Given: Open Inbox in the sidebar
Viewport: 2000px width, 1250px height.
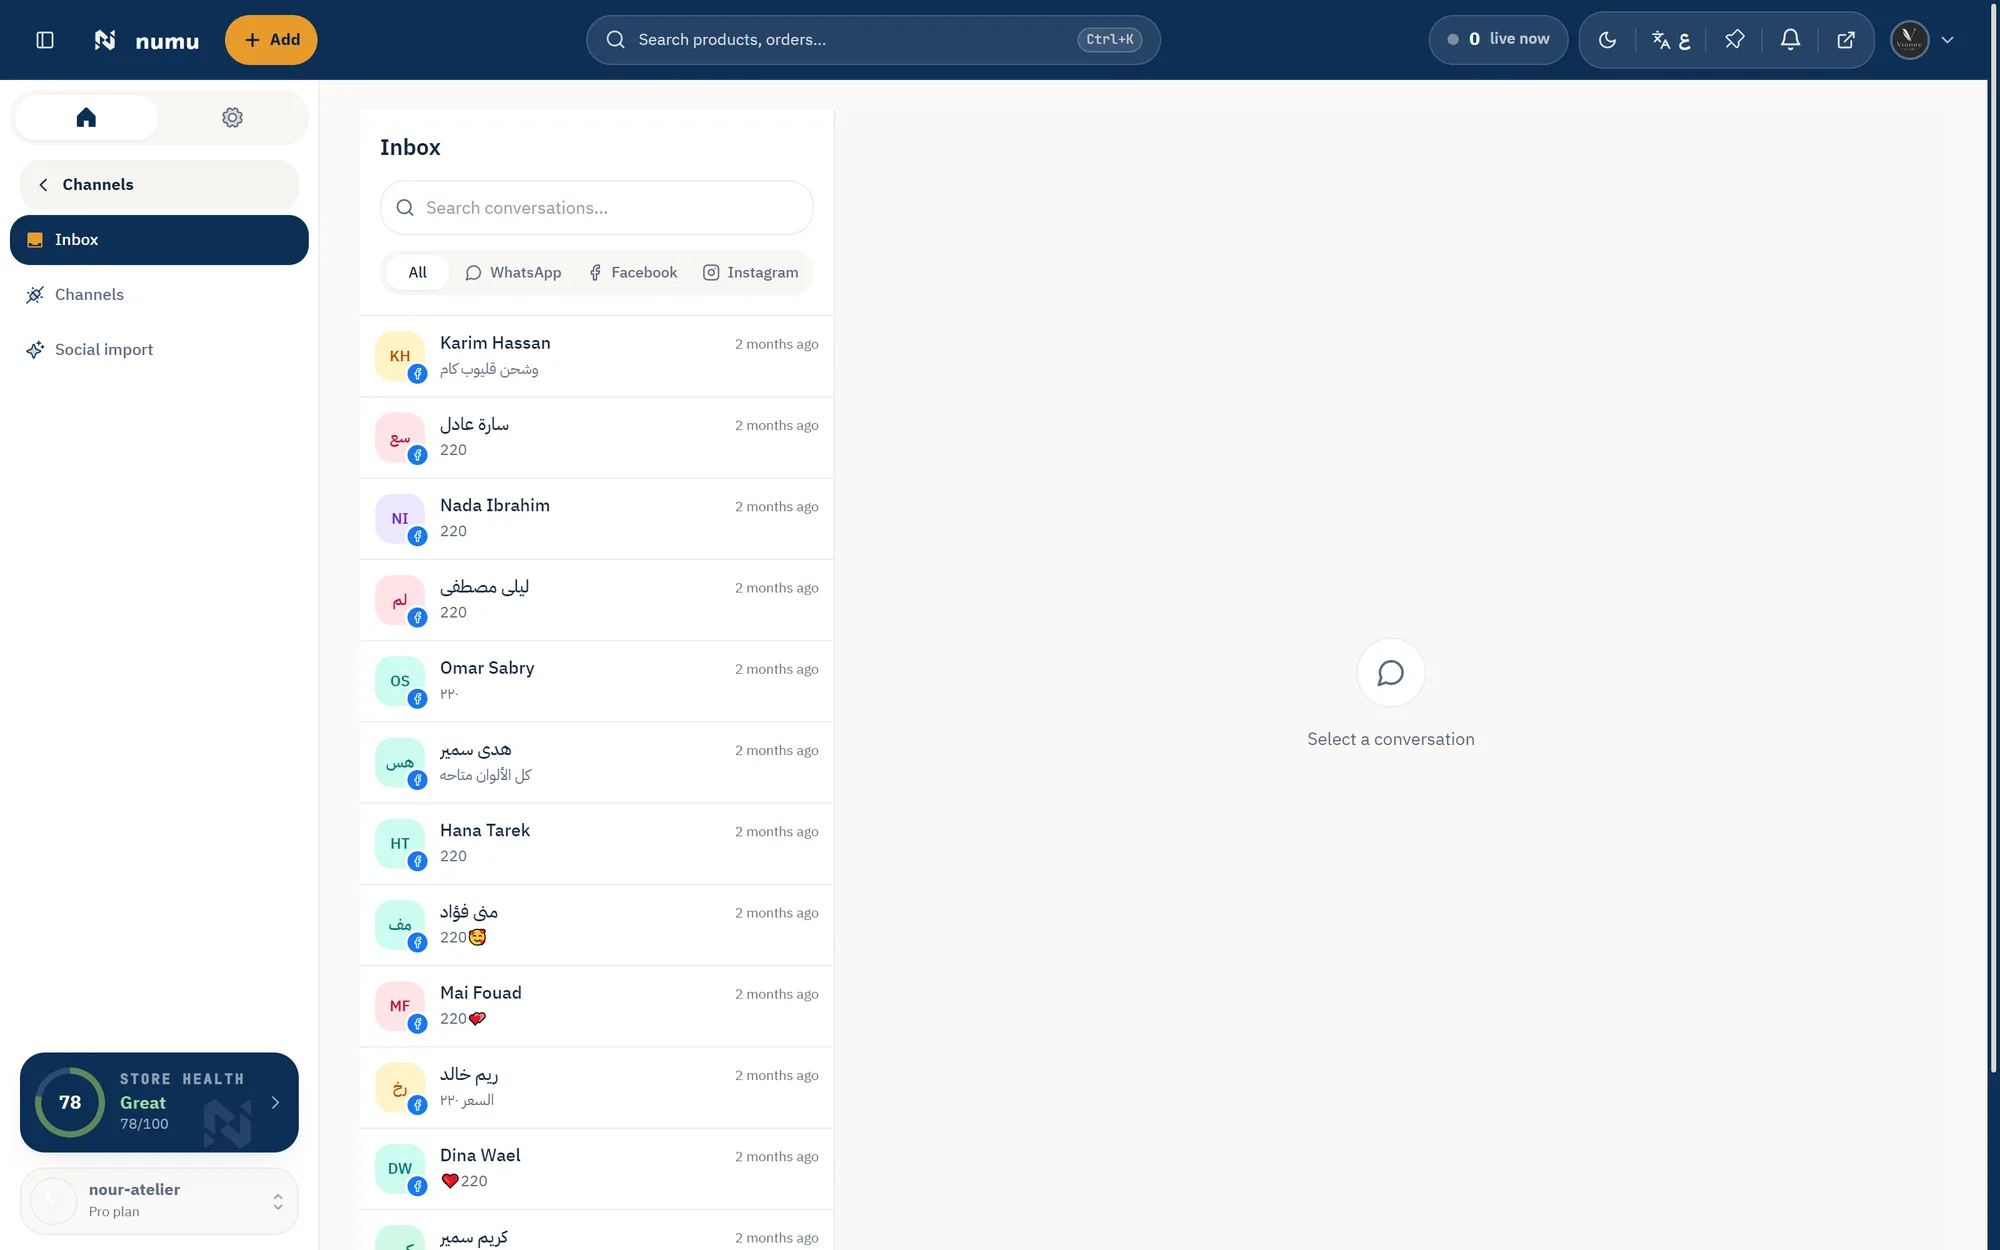Looking at the screenshot, I should 159,240.
